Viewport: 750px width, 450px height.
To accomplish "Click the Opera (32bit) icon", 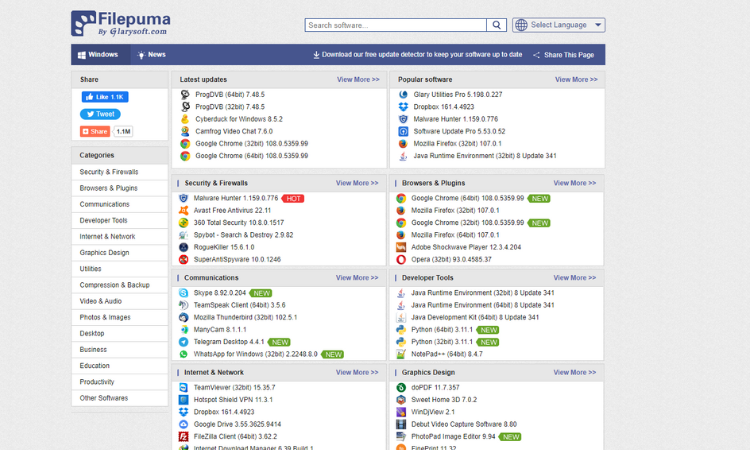I will pos(401,260).
